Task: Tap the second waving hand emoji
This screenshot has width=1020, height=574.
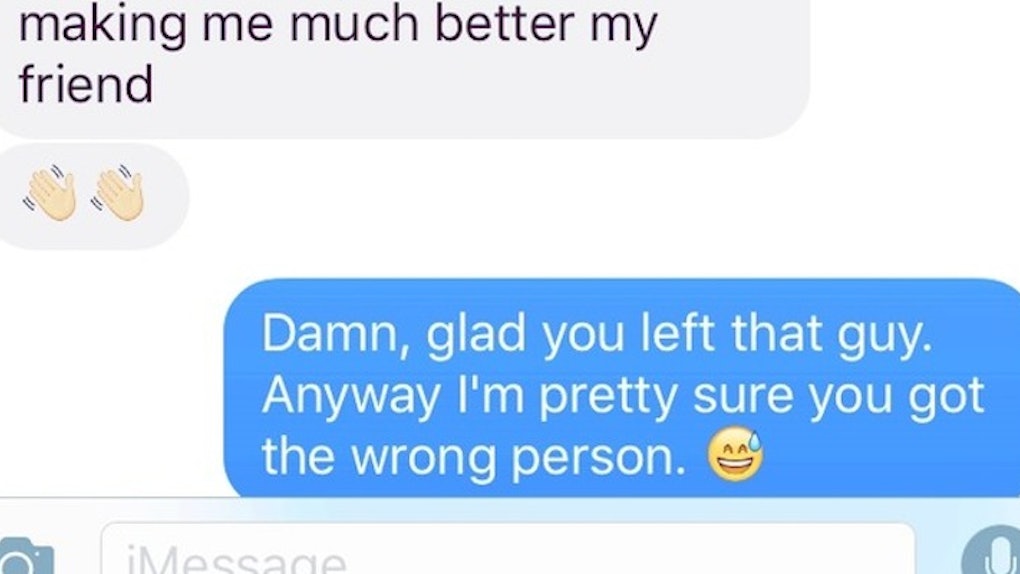Action: point(119,193)
